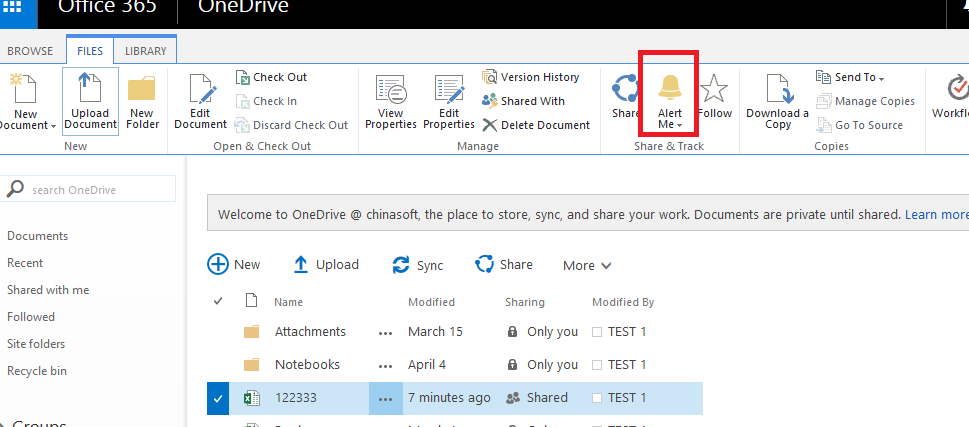Screen dimensions: 969x427
Task: Open Recent in the left navigation
Action: 25,263
